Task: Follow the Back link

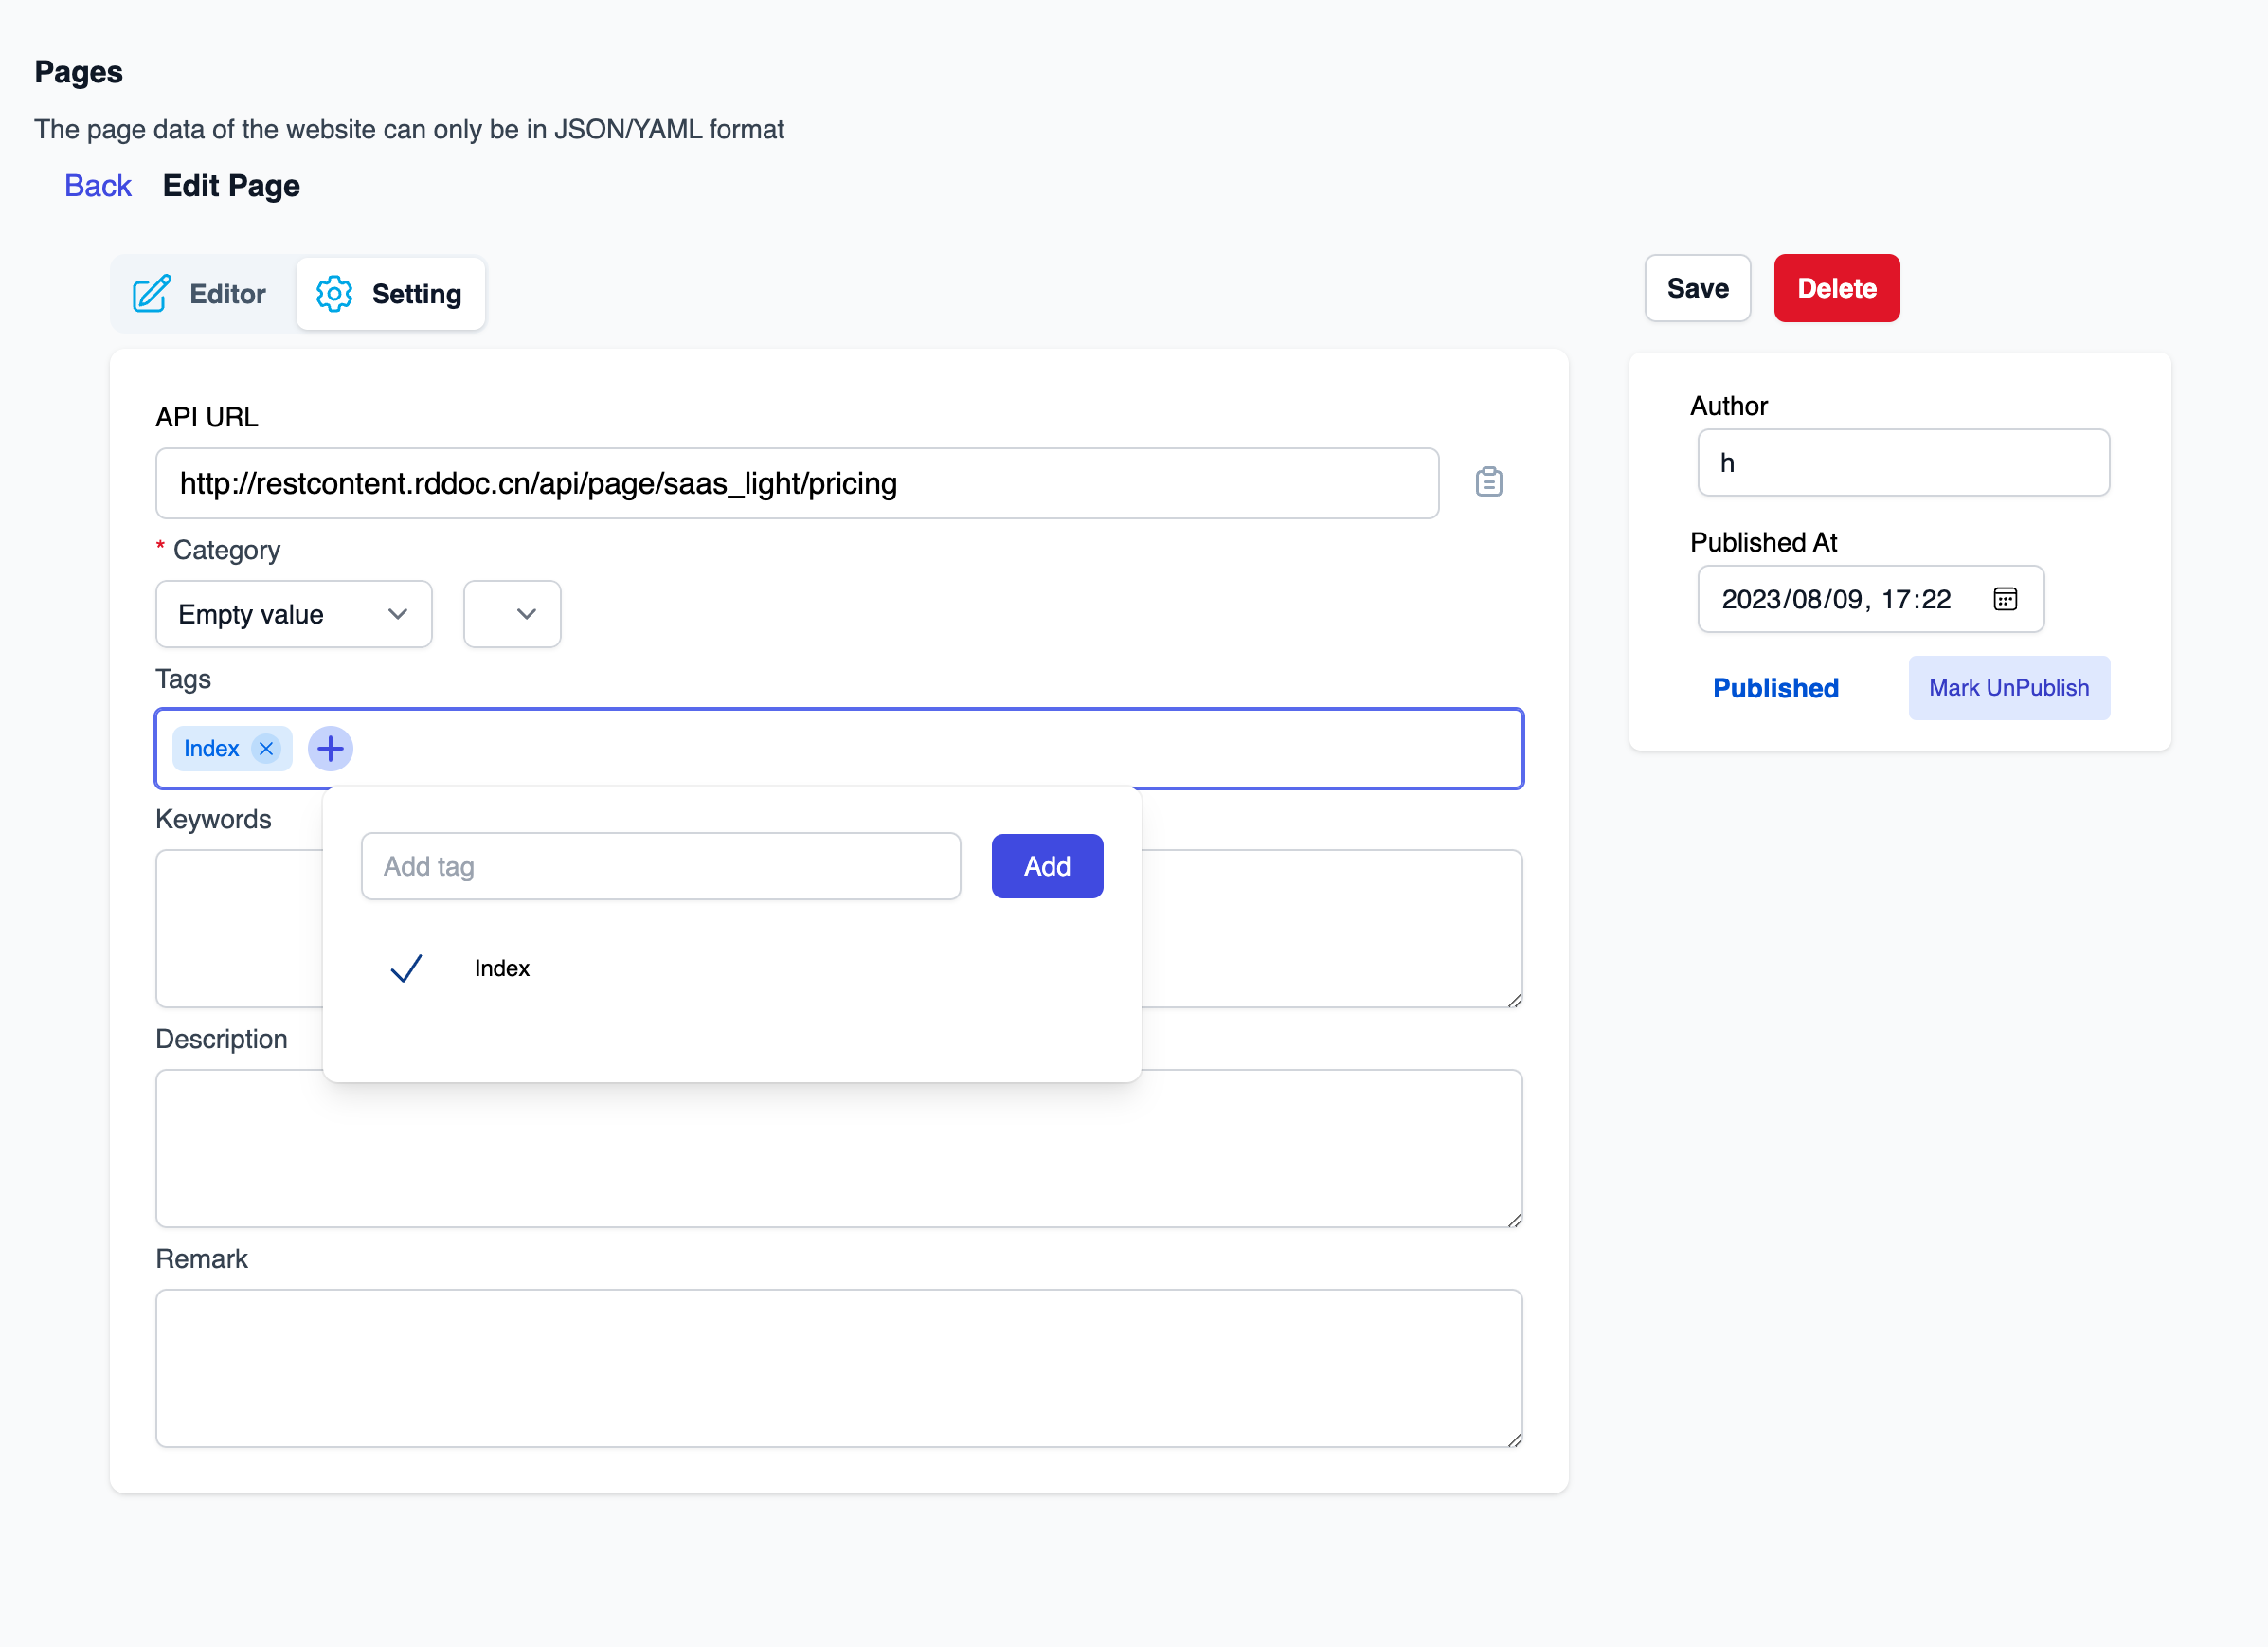Action: (98, 186)
